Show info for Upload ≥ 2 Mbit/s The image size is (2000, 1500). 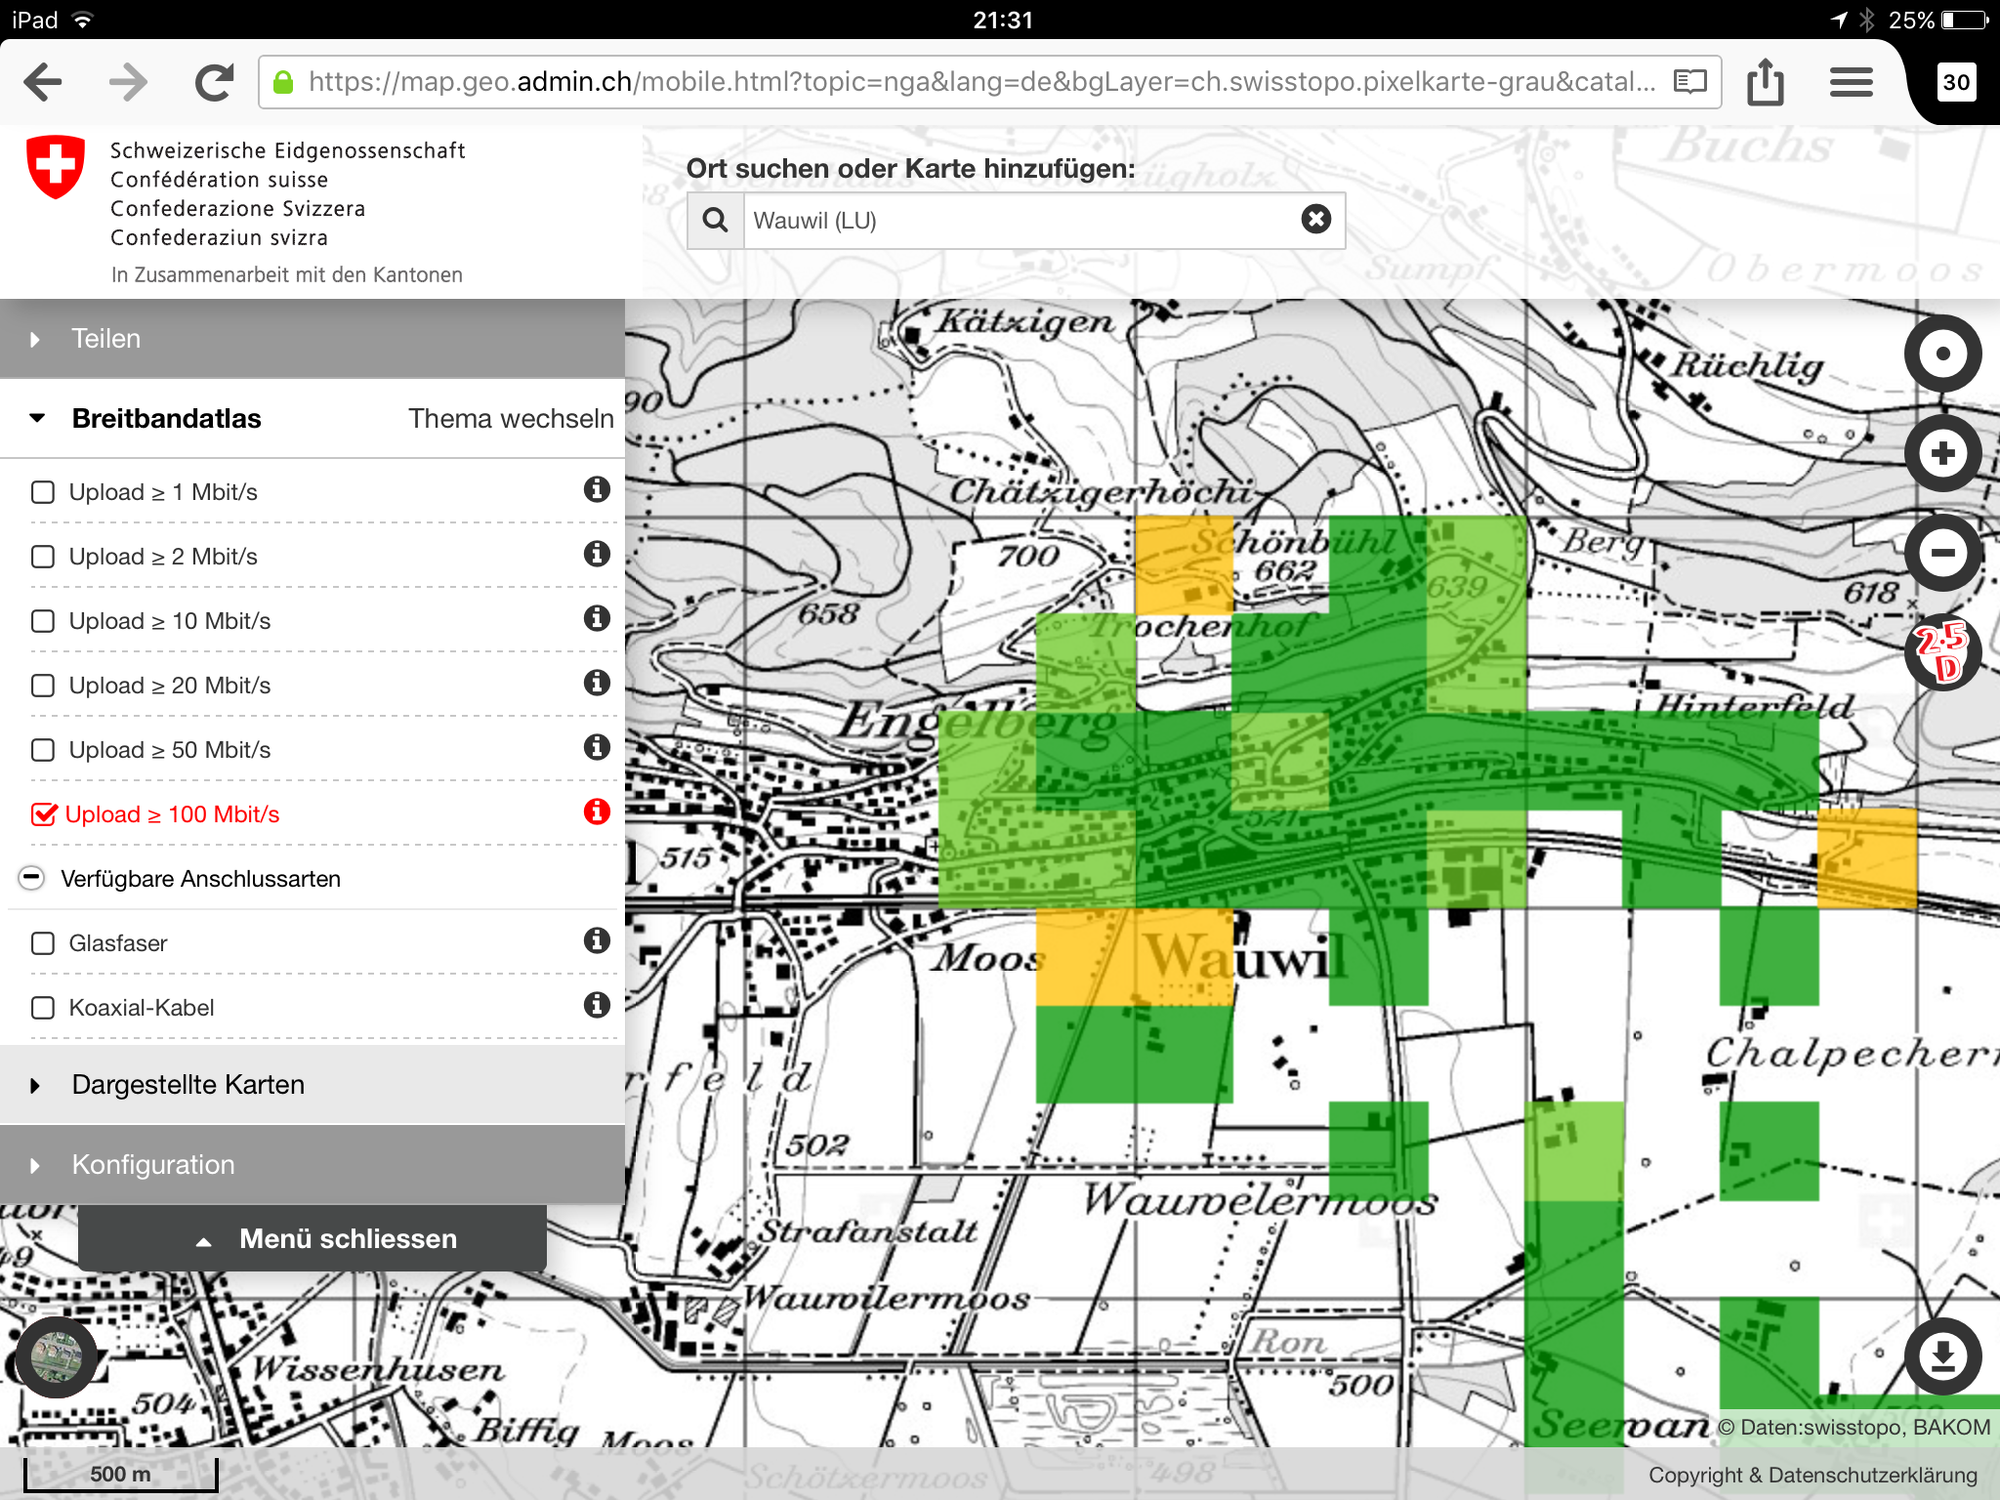point(597,553)
